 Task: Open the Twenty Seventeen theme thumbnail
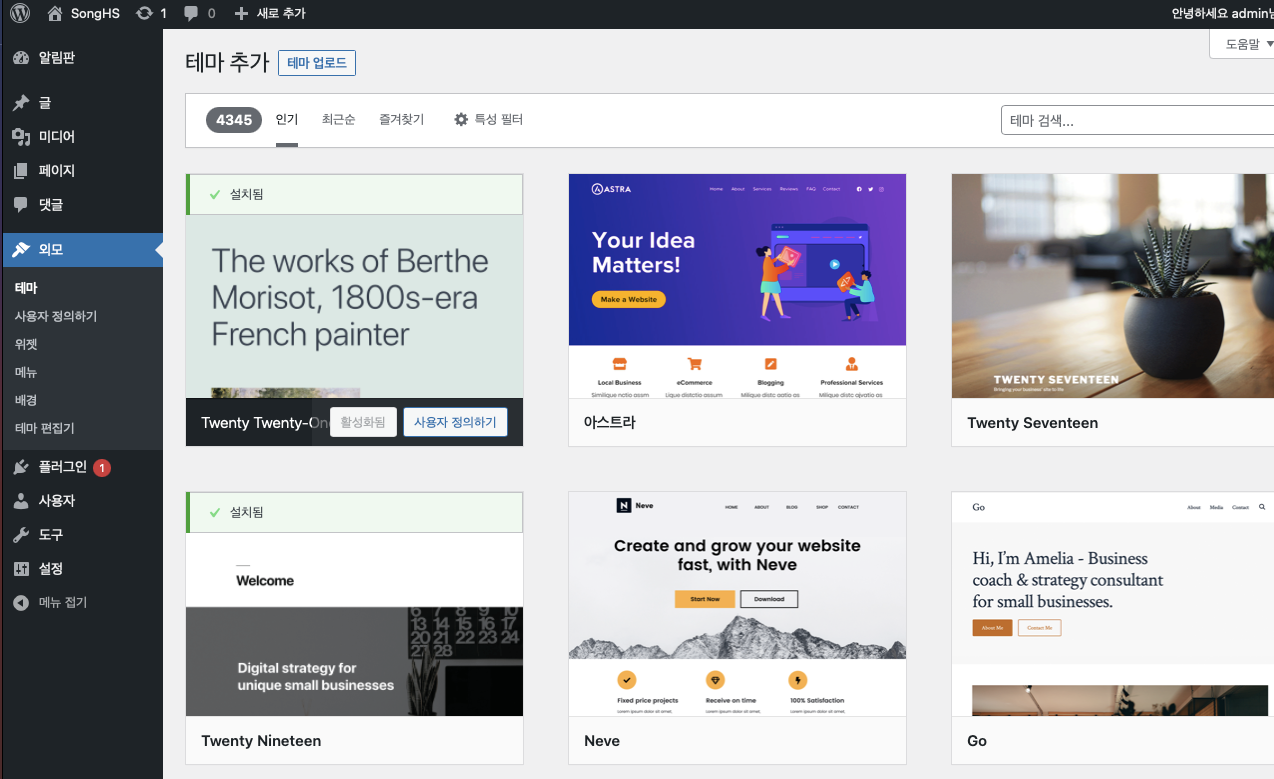1113,286
